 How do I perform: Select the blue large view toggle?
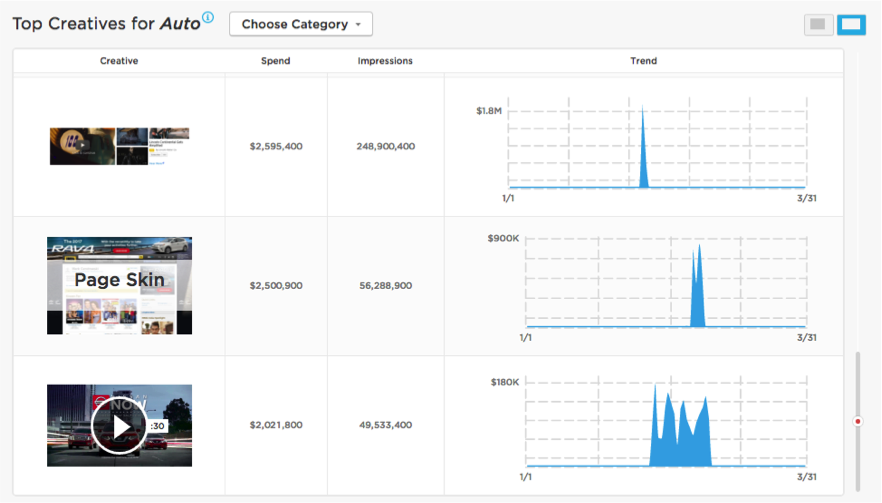tap(851, 24)
